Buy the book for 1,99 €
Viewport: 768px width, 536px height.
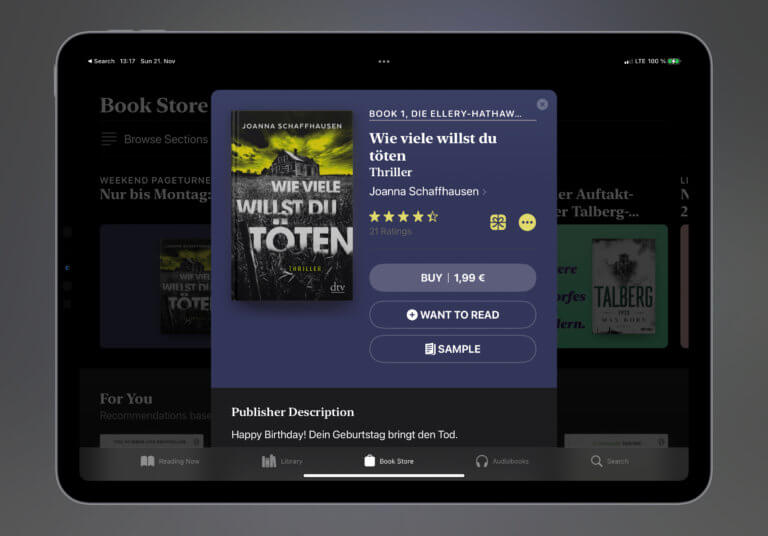452,278
